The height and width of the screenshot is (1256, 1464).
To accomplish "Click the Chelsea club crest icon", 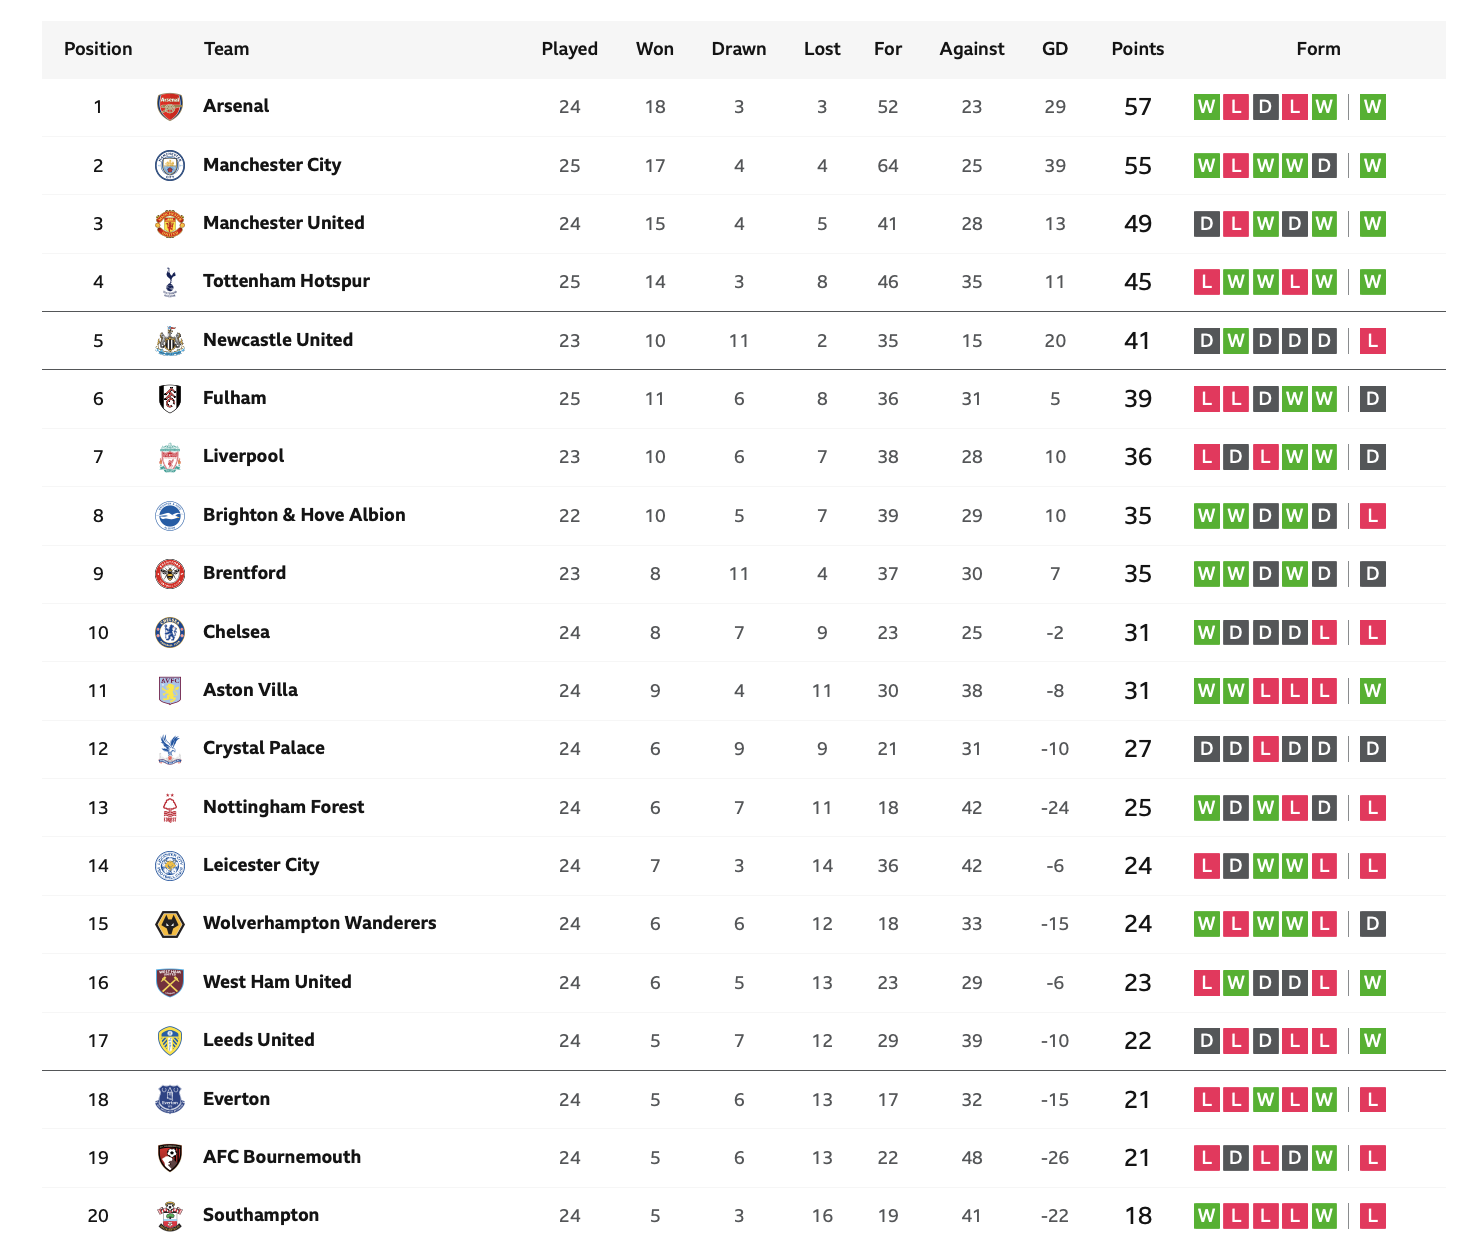I will 170,632.
